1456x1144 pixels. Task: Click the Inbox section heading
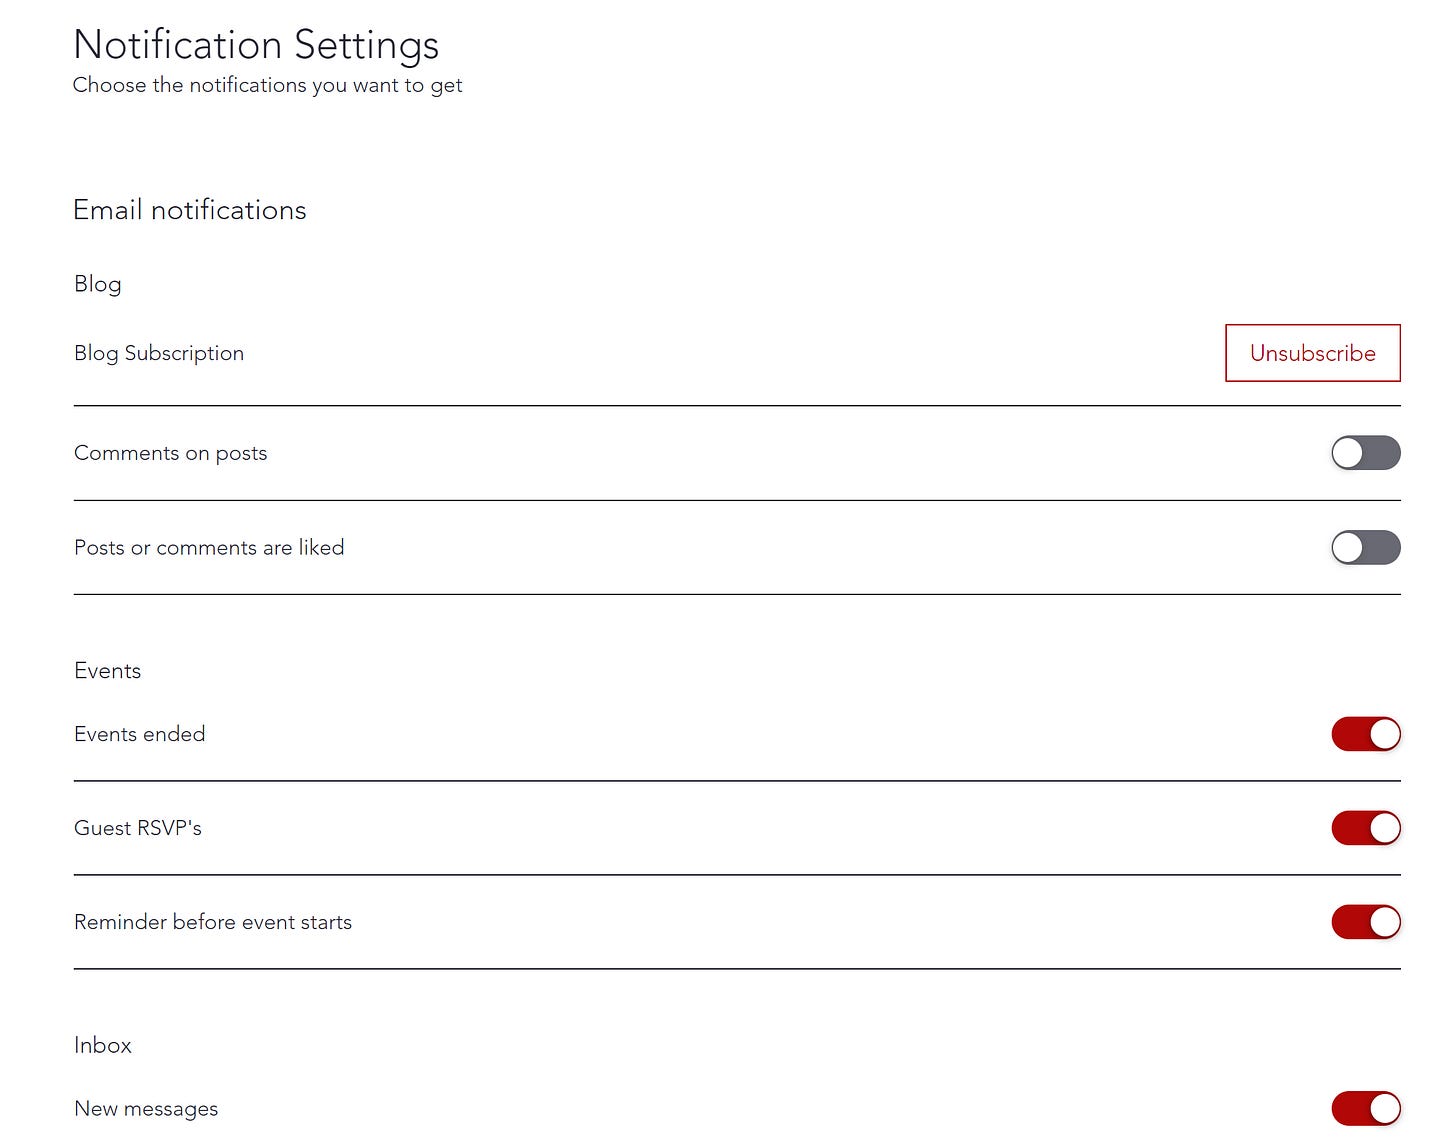point(103,1045)
